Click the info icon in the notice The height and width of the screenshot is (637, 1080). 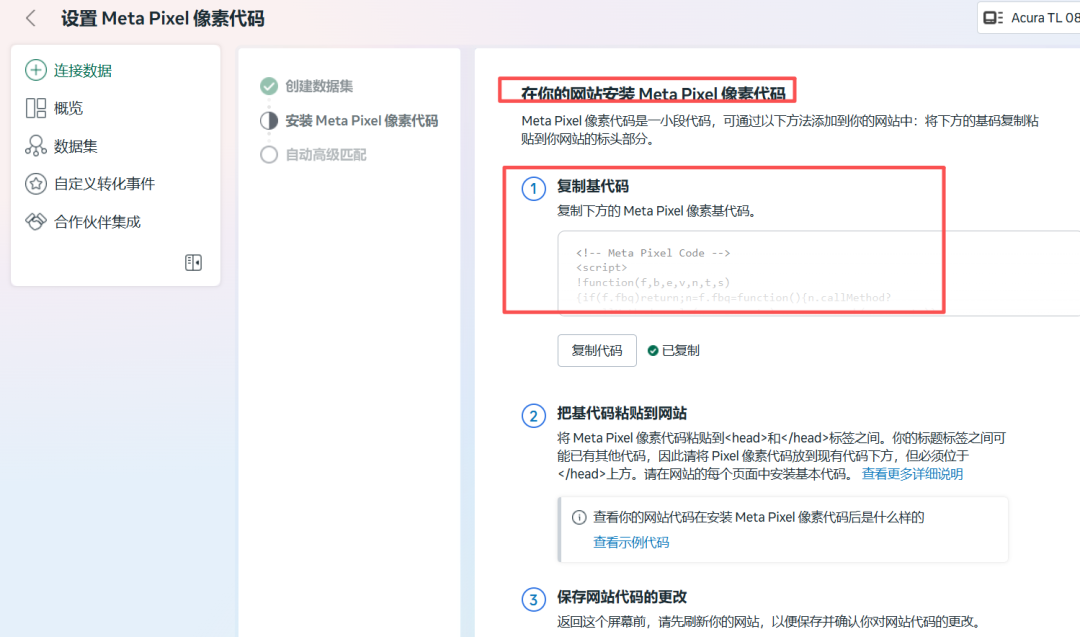coord(579,517)
